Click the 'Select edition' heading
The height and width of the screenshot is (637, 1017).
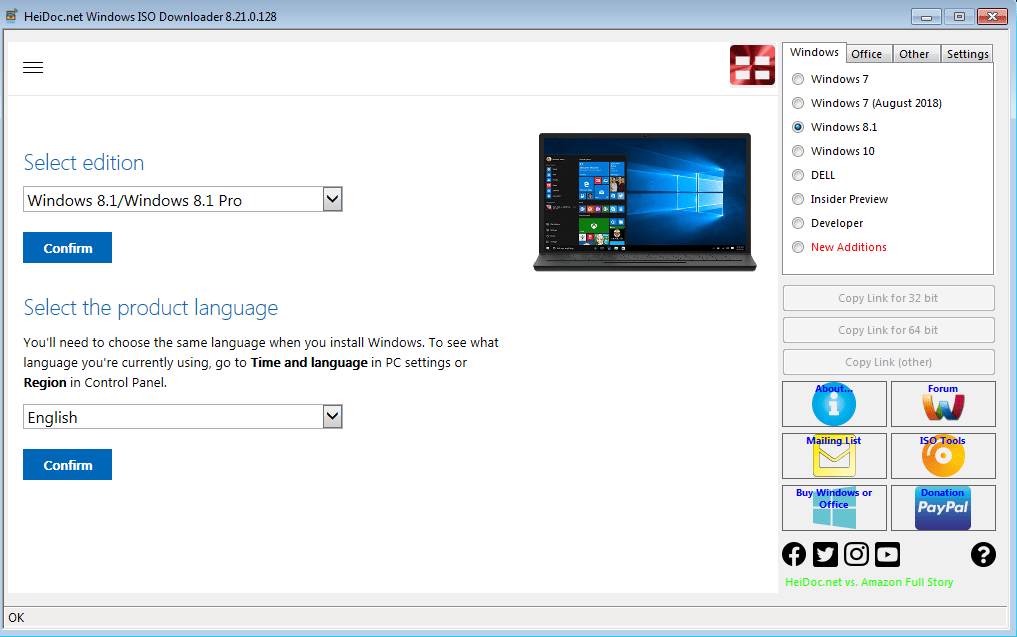pos(84,163)
